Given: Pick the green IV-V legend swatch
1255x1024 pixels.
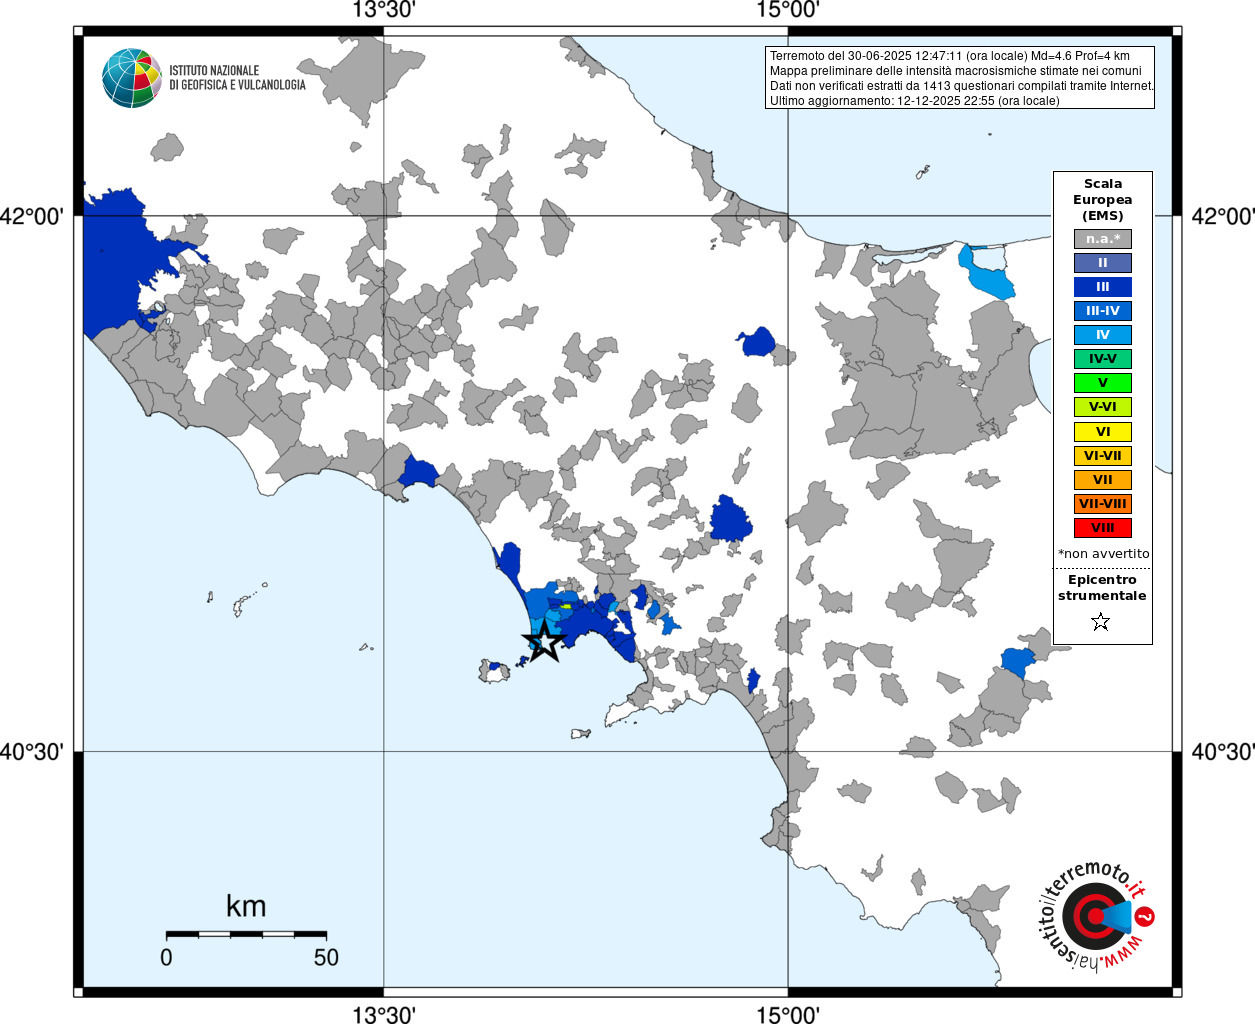Looking at the screenshot, I should pyautogui.click(x=1102, y=359).
